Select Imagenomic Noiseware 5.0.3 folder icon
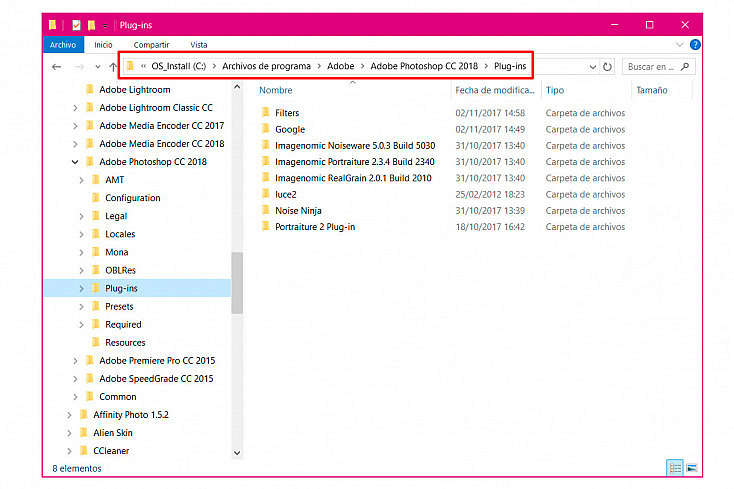734x489 pixels. [266, 145]
